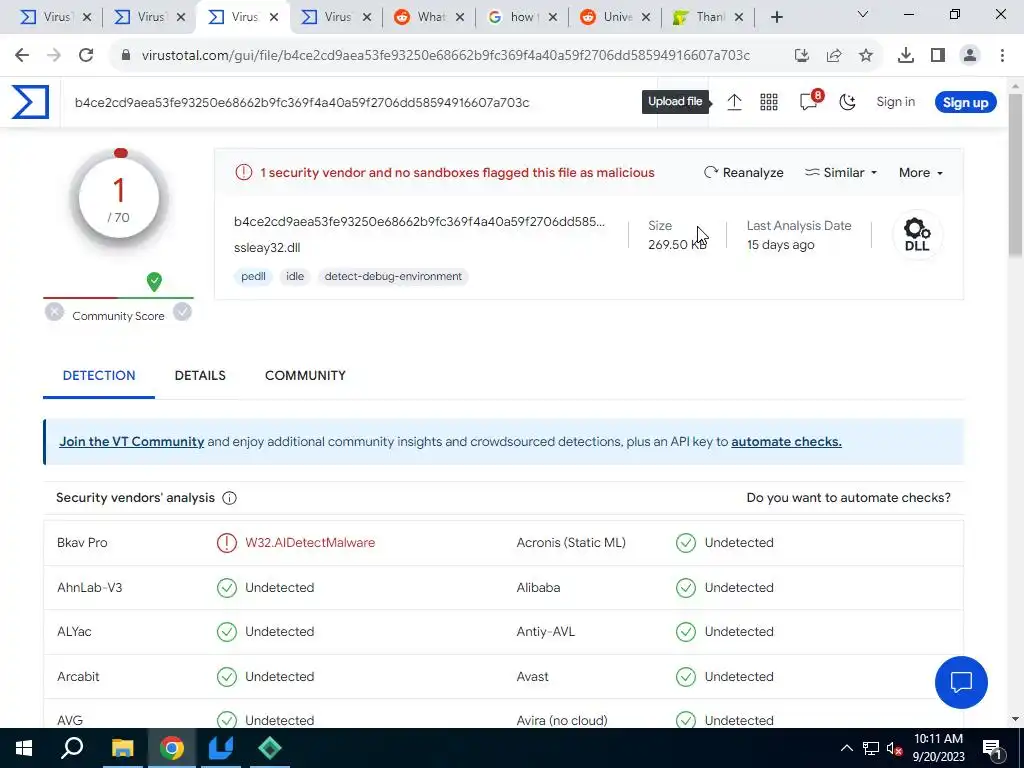
Task: Click the 269.50 KB size value
Action: pos(677,245)
